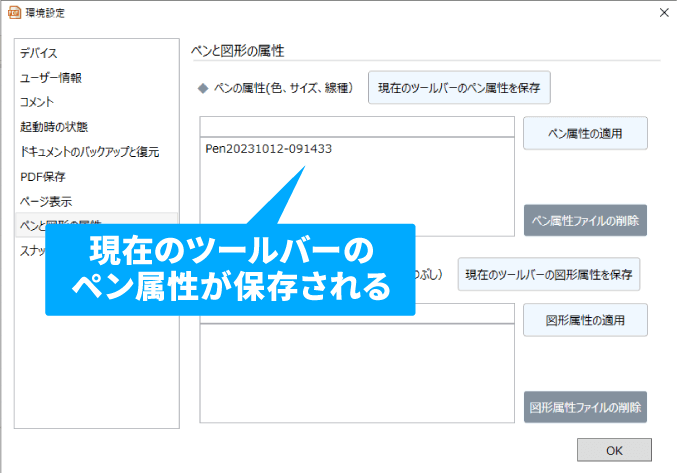Select ドキュメントのバックアップと復元 in the list

pyautogui.click(x=90, y=152)
